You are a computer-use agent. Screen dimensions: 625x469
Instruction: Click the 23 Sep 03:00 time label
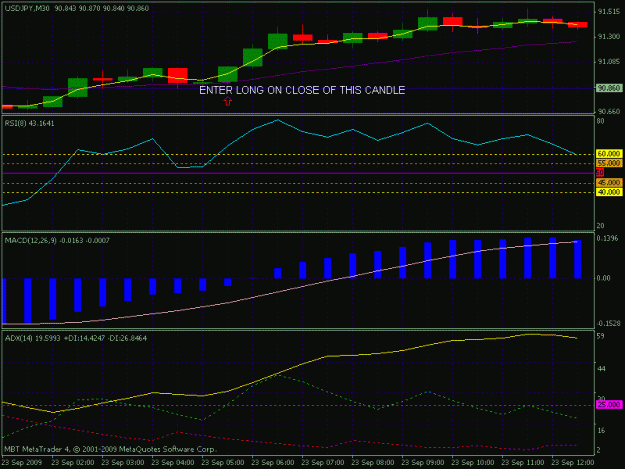point(123,463)
